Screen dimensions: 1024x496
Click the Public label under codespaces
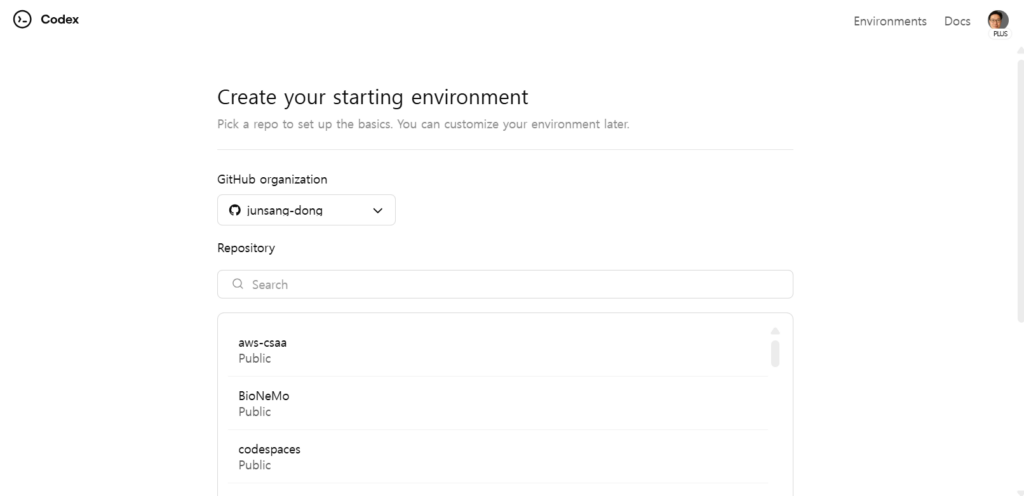point(255,465)
